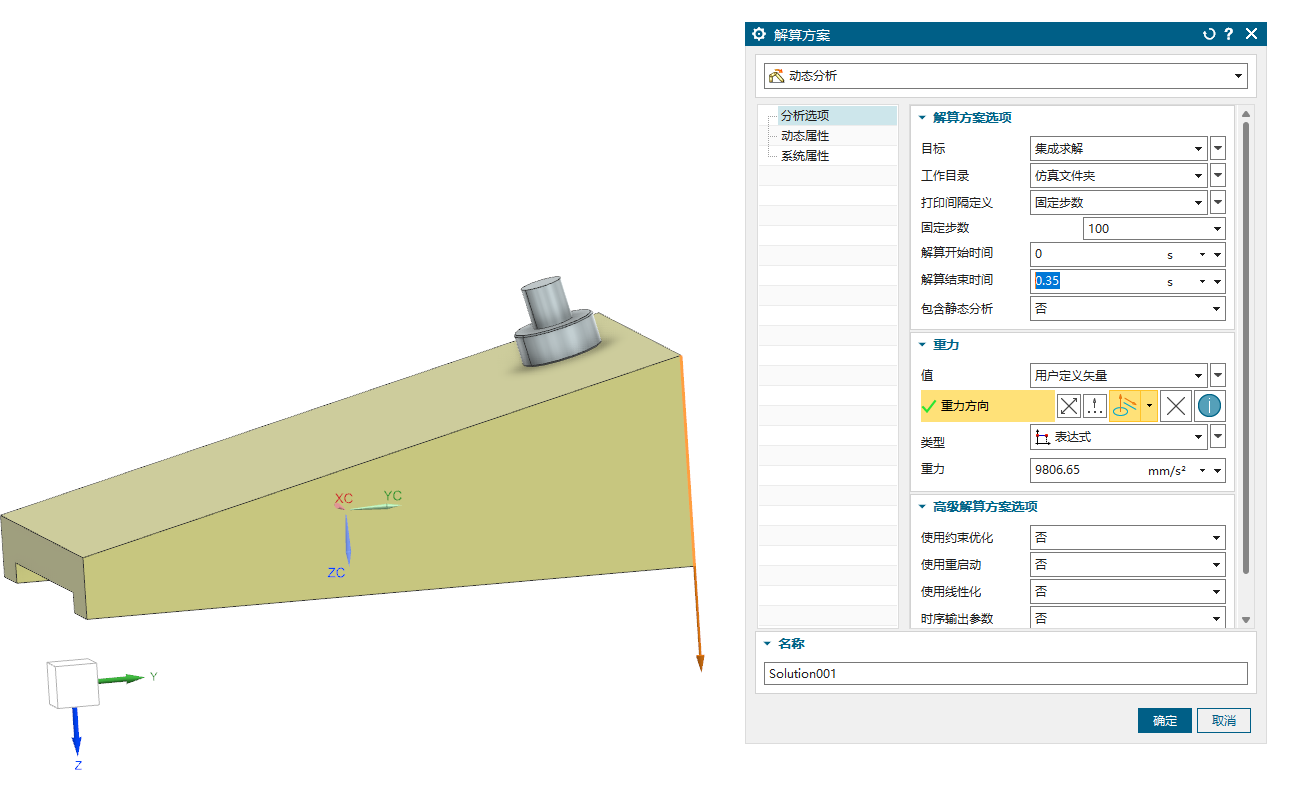Open the 目标 集成求解 dropdown
The height and width of the screenshot is (787, 1292).
pyautogui.click(x=1118, y=149)
